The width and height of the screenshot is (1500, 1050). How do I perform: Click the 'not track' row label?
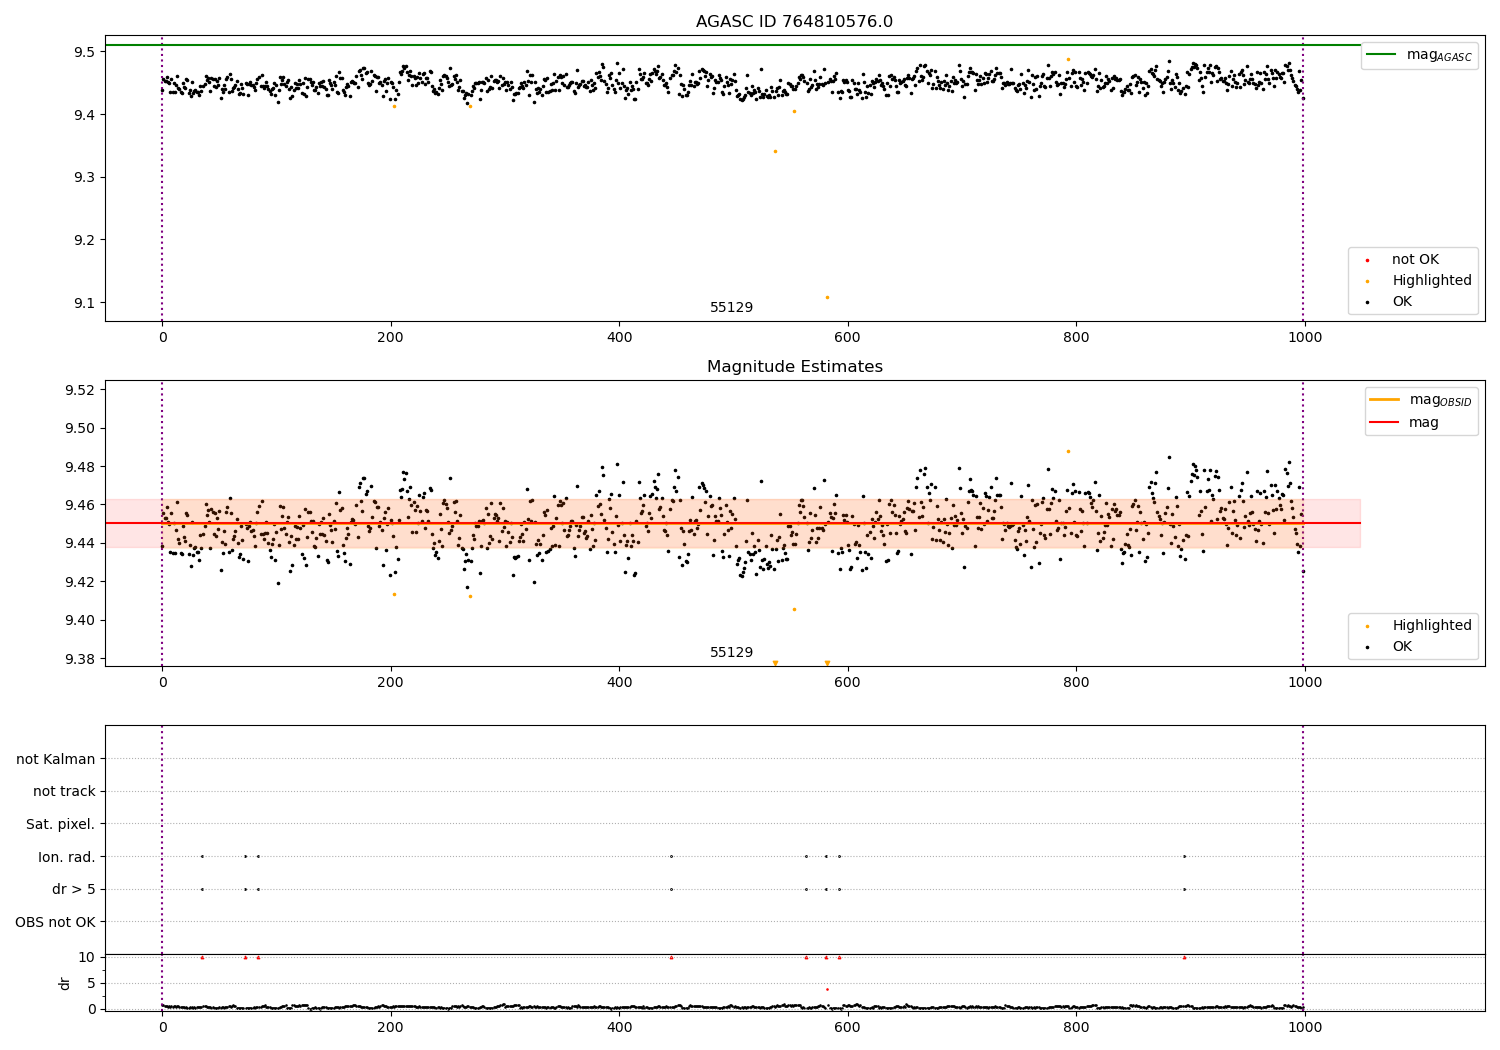coord(64,791)
